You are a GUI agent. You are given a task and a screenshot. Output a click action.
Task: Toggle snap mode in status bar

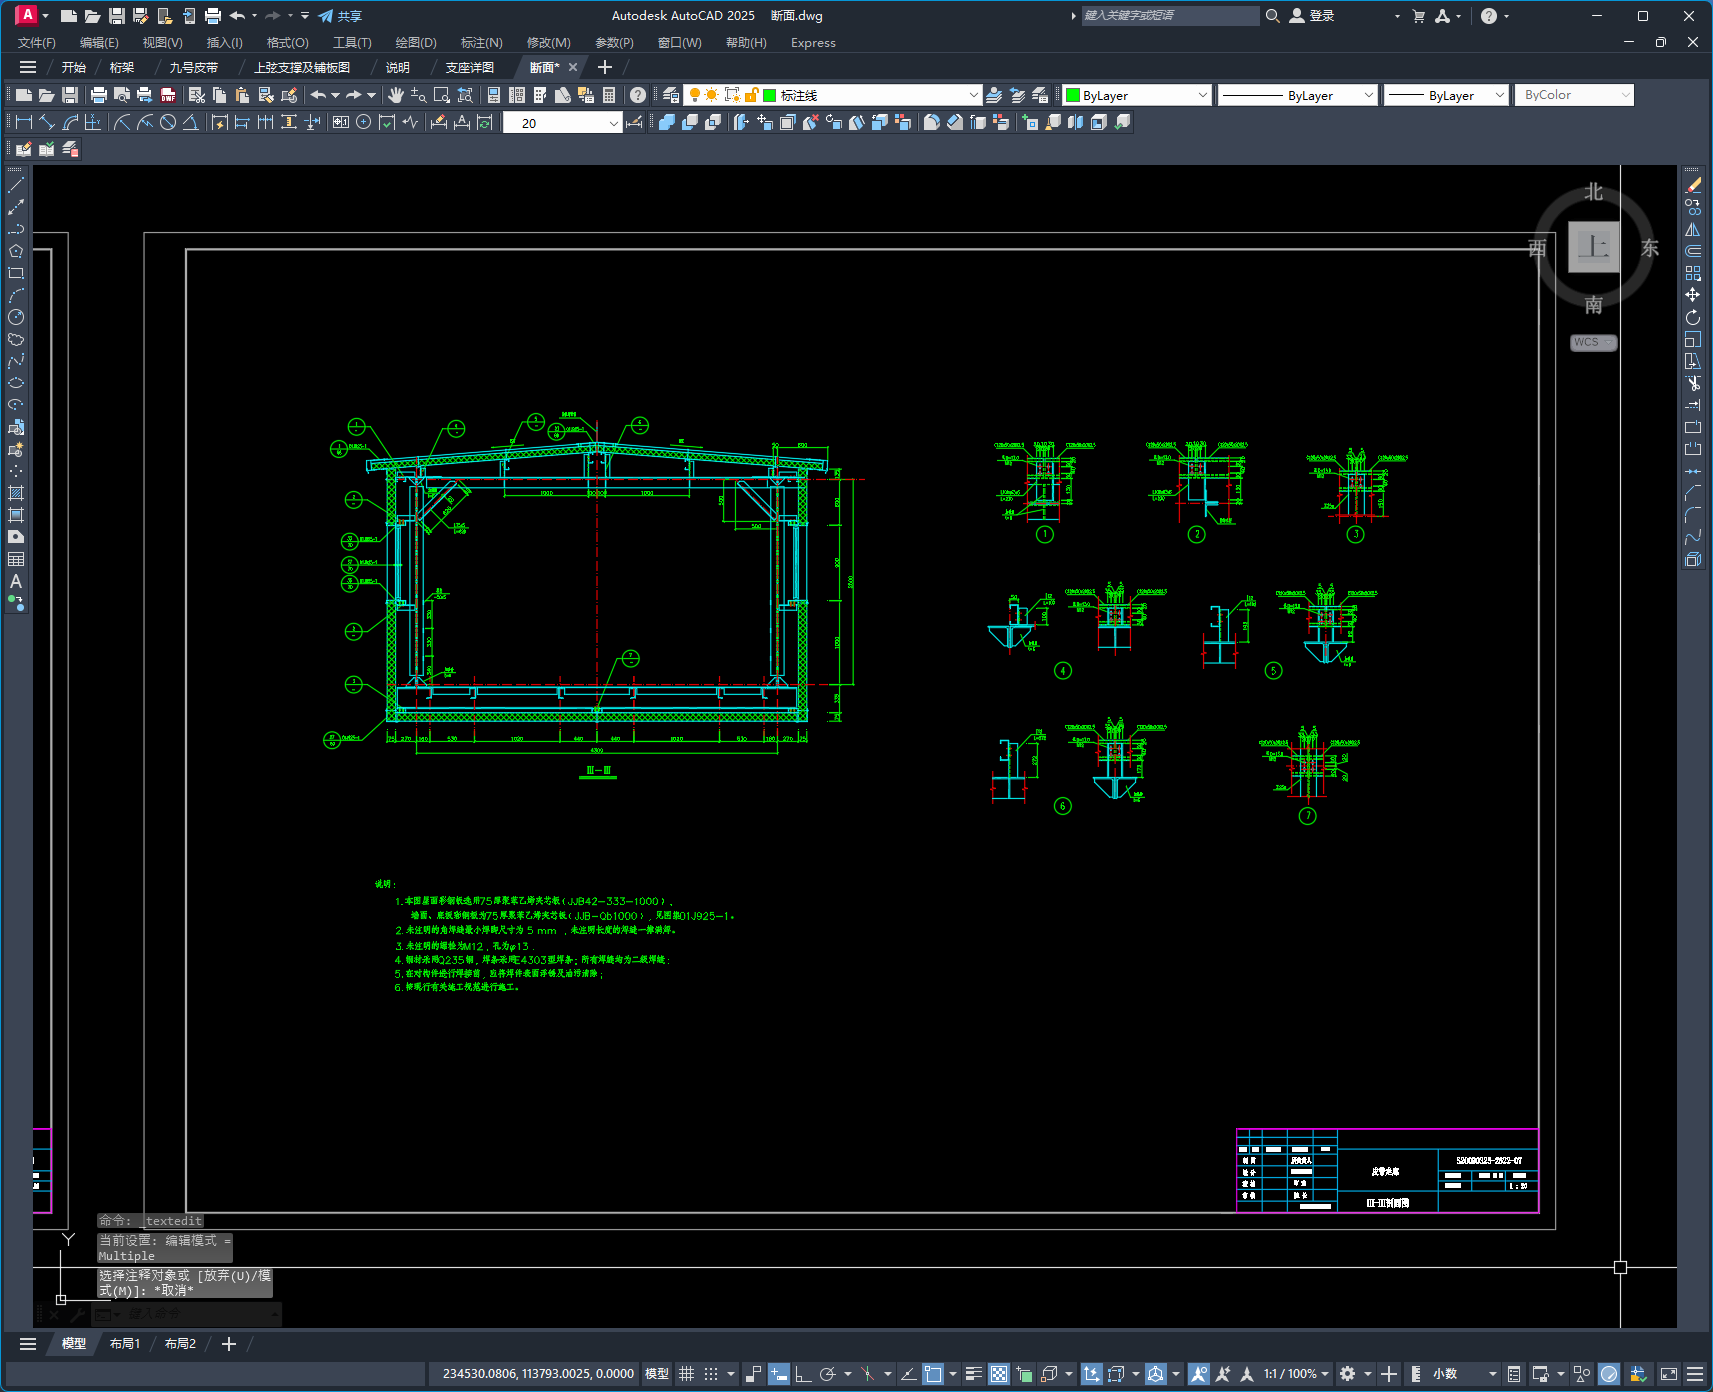tap(711, 1374)
